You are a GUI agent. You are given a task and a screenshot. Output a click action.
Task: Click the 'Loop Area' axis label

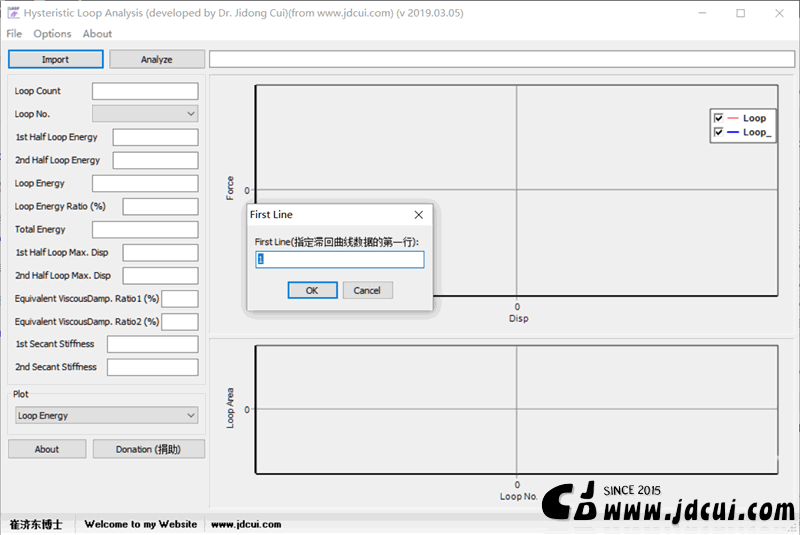point(230,408)
